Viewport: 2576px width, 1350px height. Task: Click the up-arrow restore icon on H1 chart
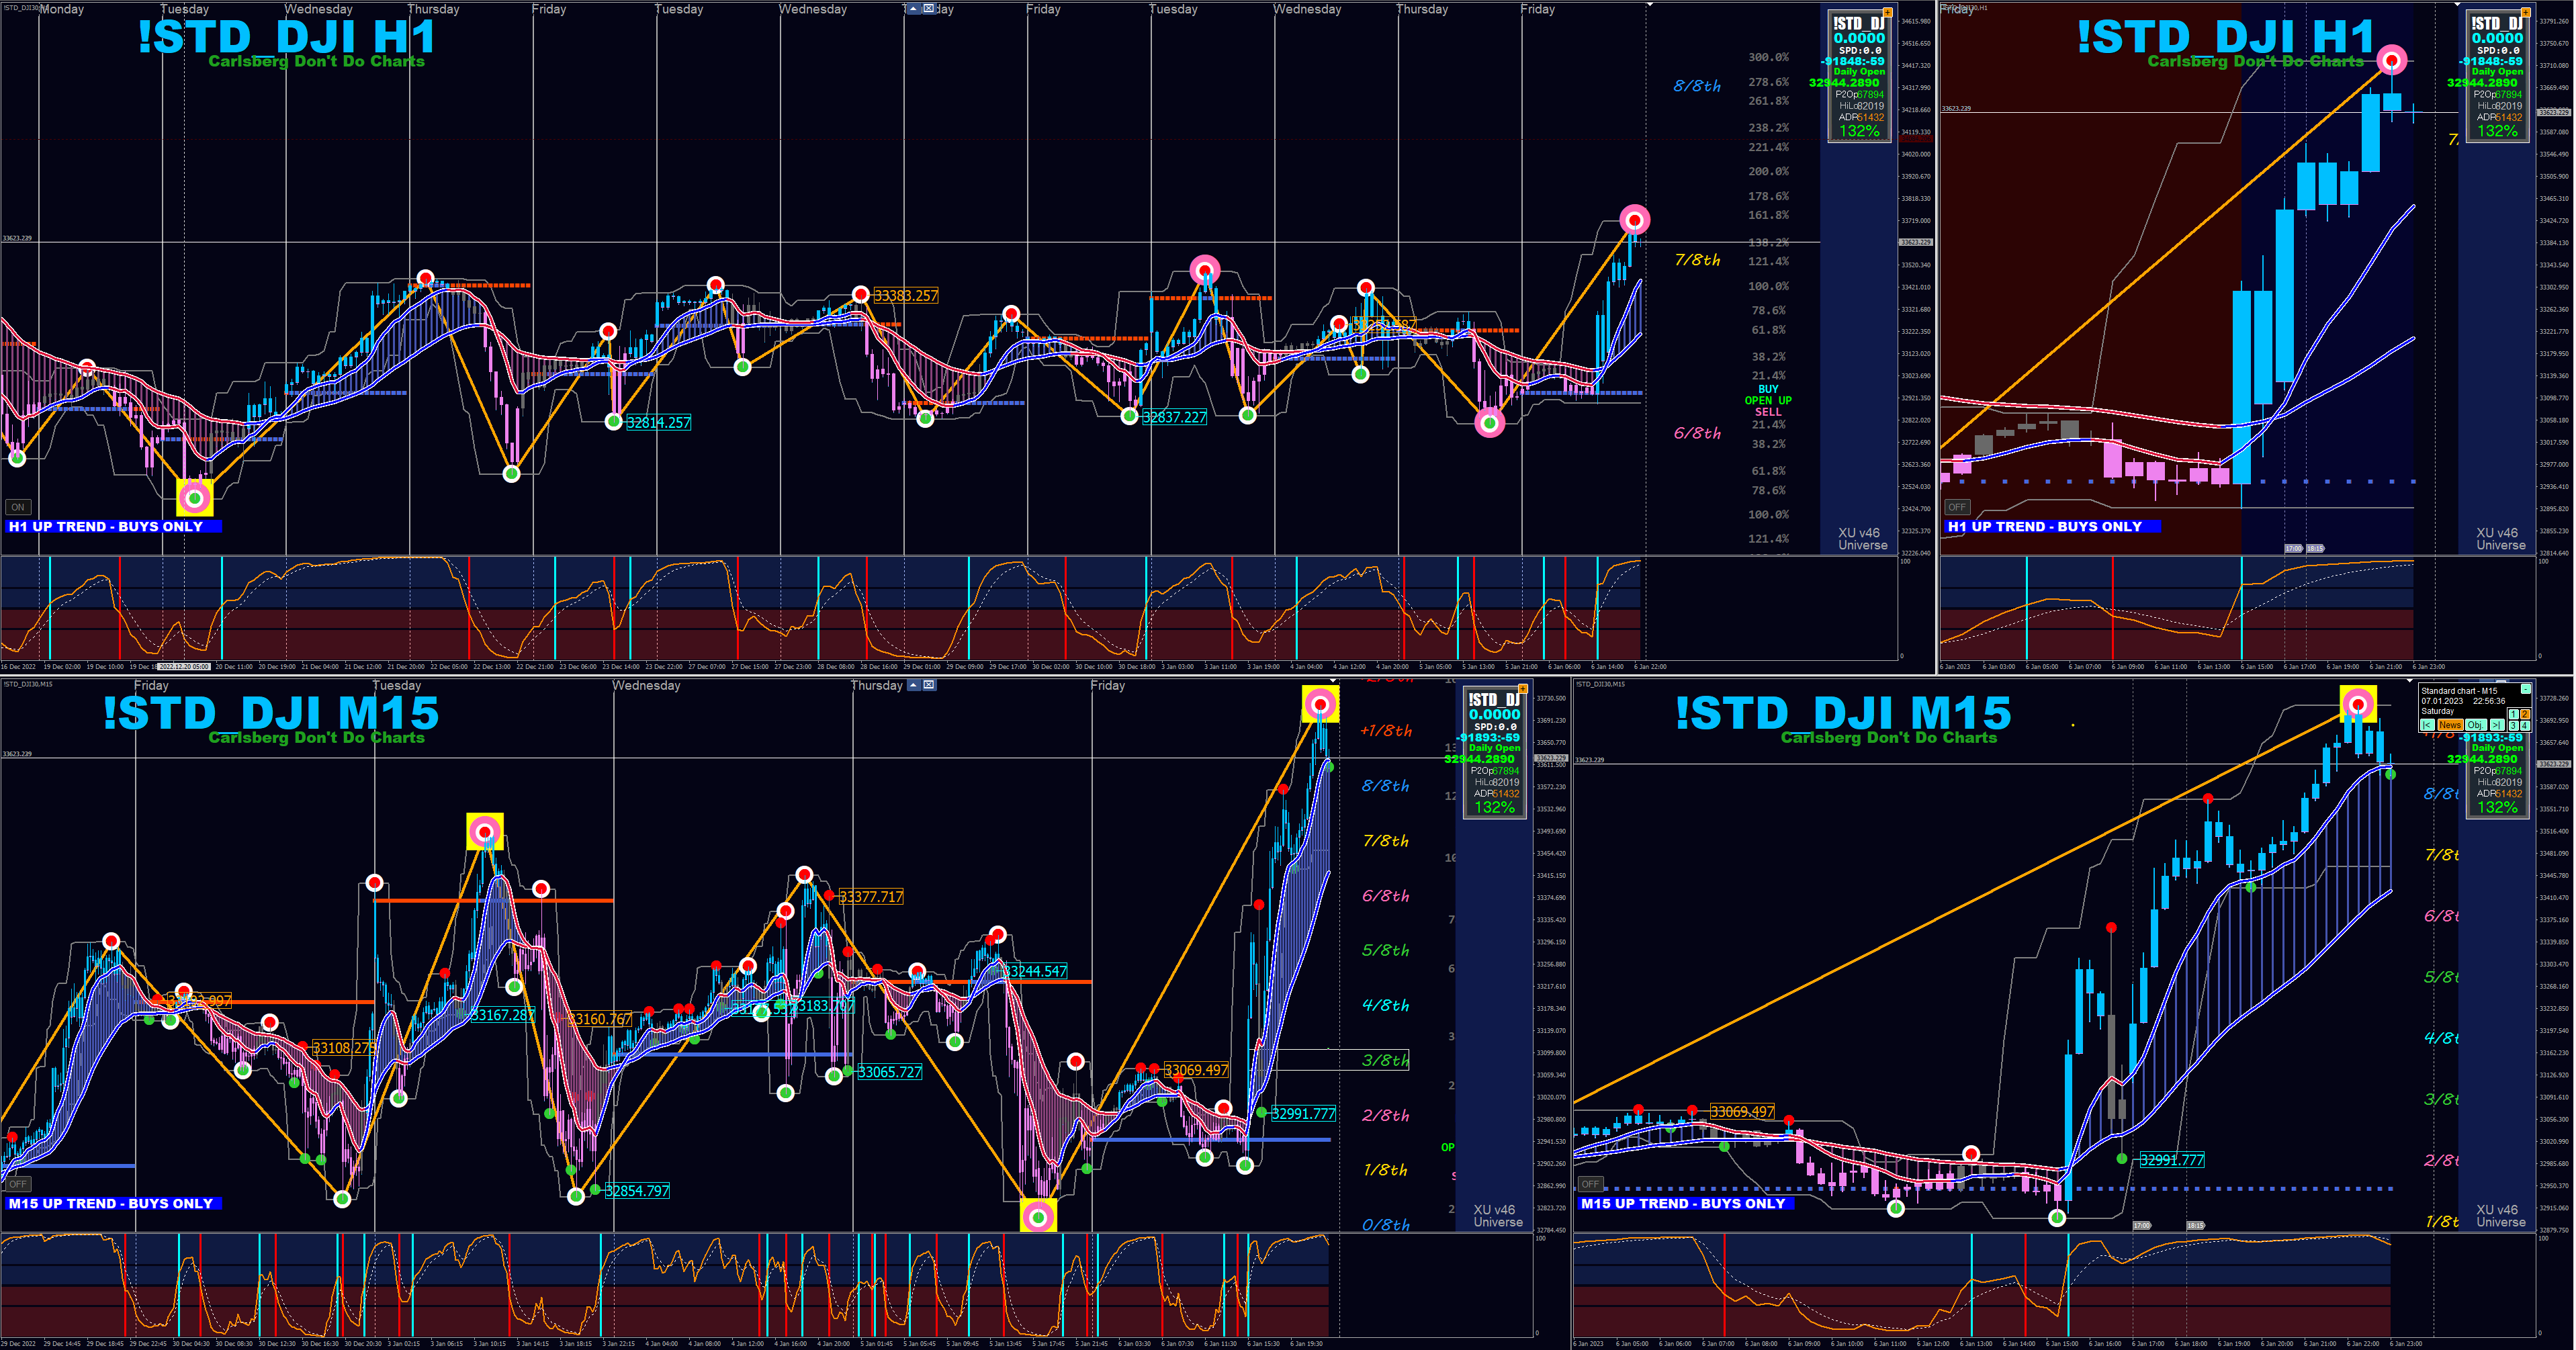point(913,9)
